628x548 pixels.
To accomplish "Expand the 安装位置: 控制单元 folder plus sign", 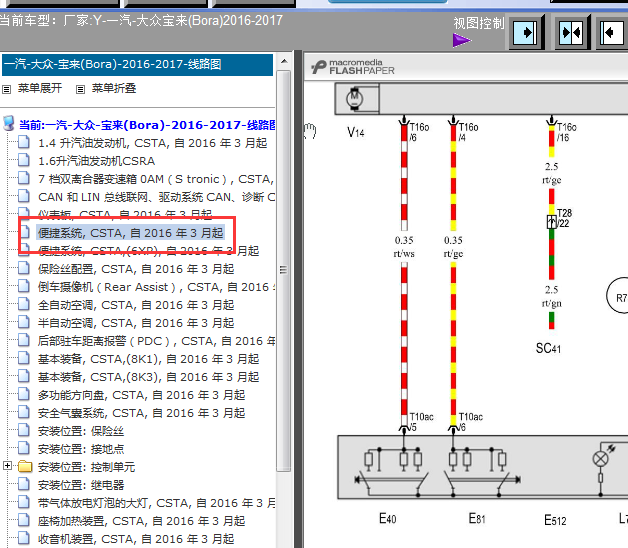I will click(x=7, y=465).
